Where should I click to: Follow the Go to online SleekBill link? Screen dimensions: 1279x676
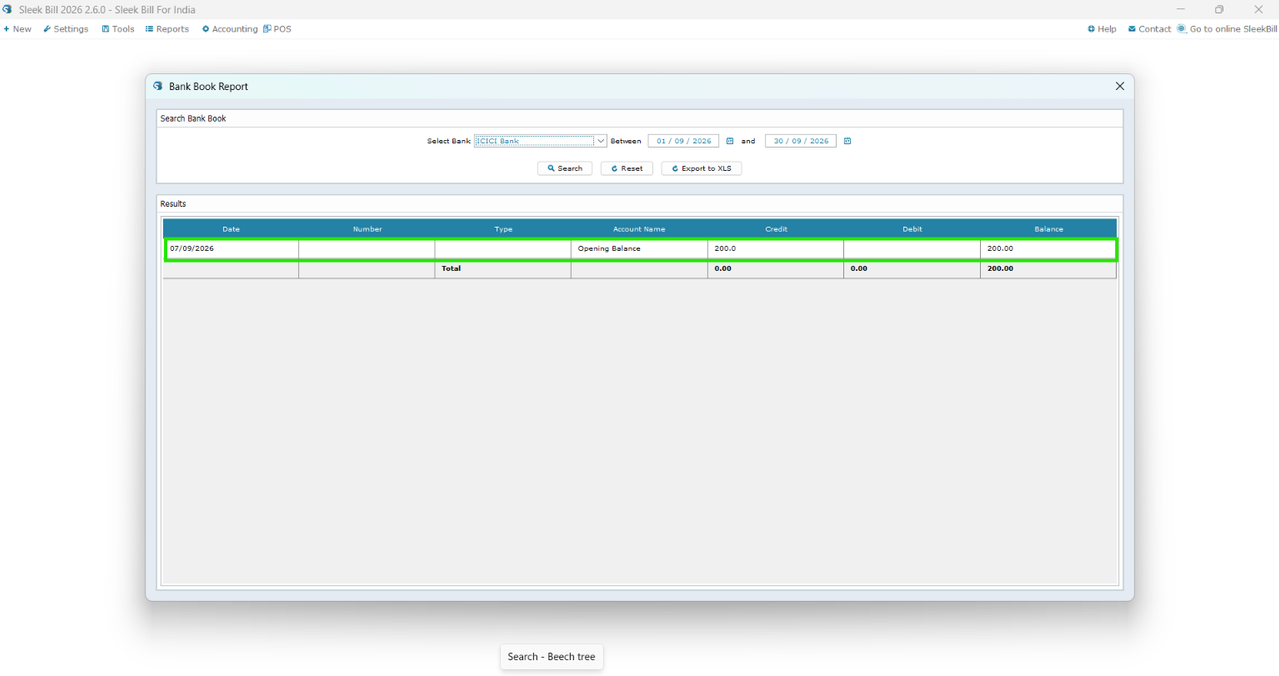pyautogui.click(x=1227, y=29)
